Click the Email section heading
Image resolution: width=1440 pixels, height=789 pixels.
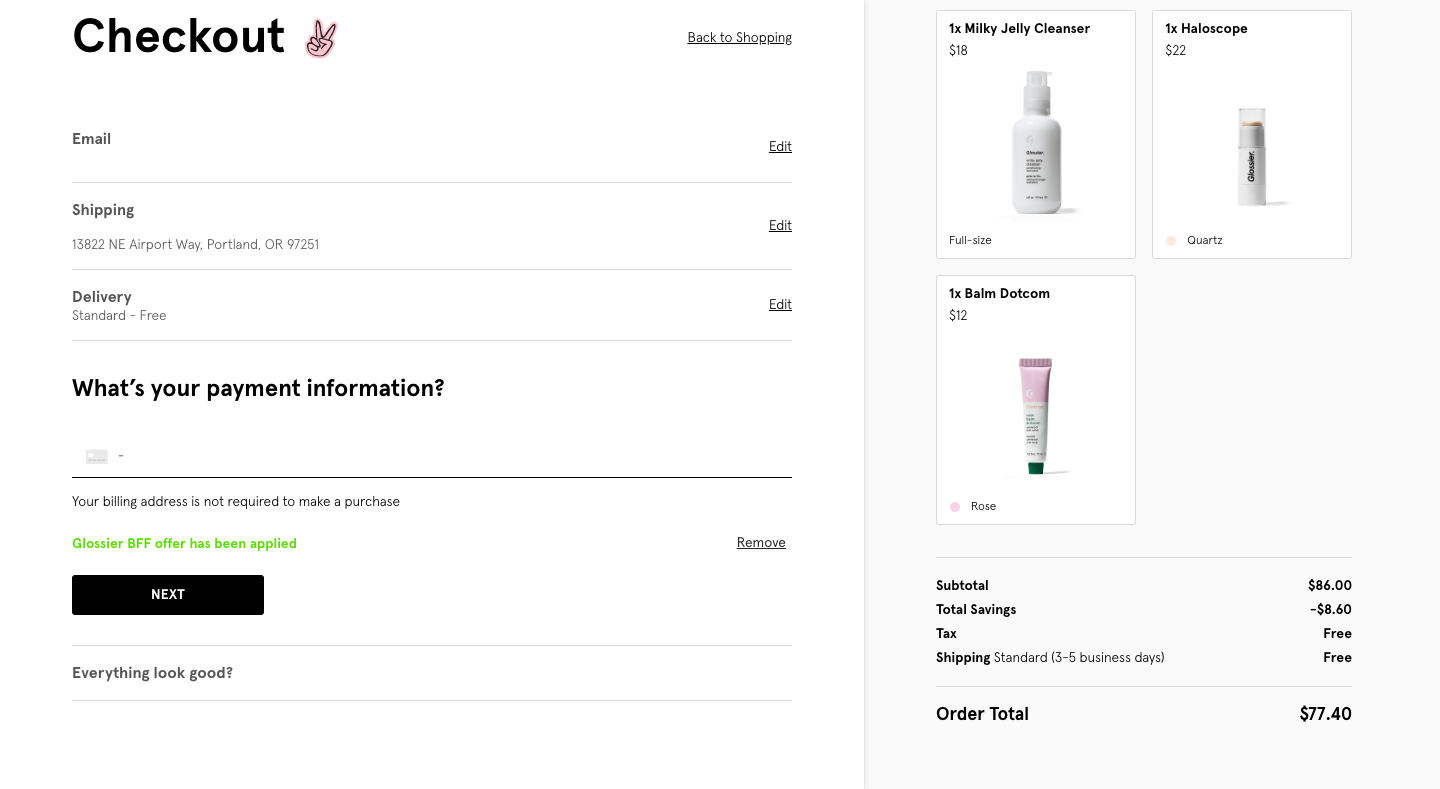91,139
